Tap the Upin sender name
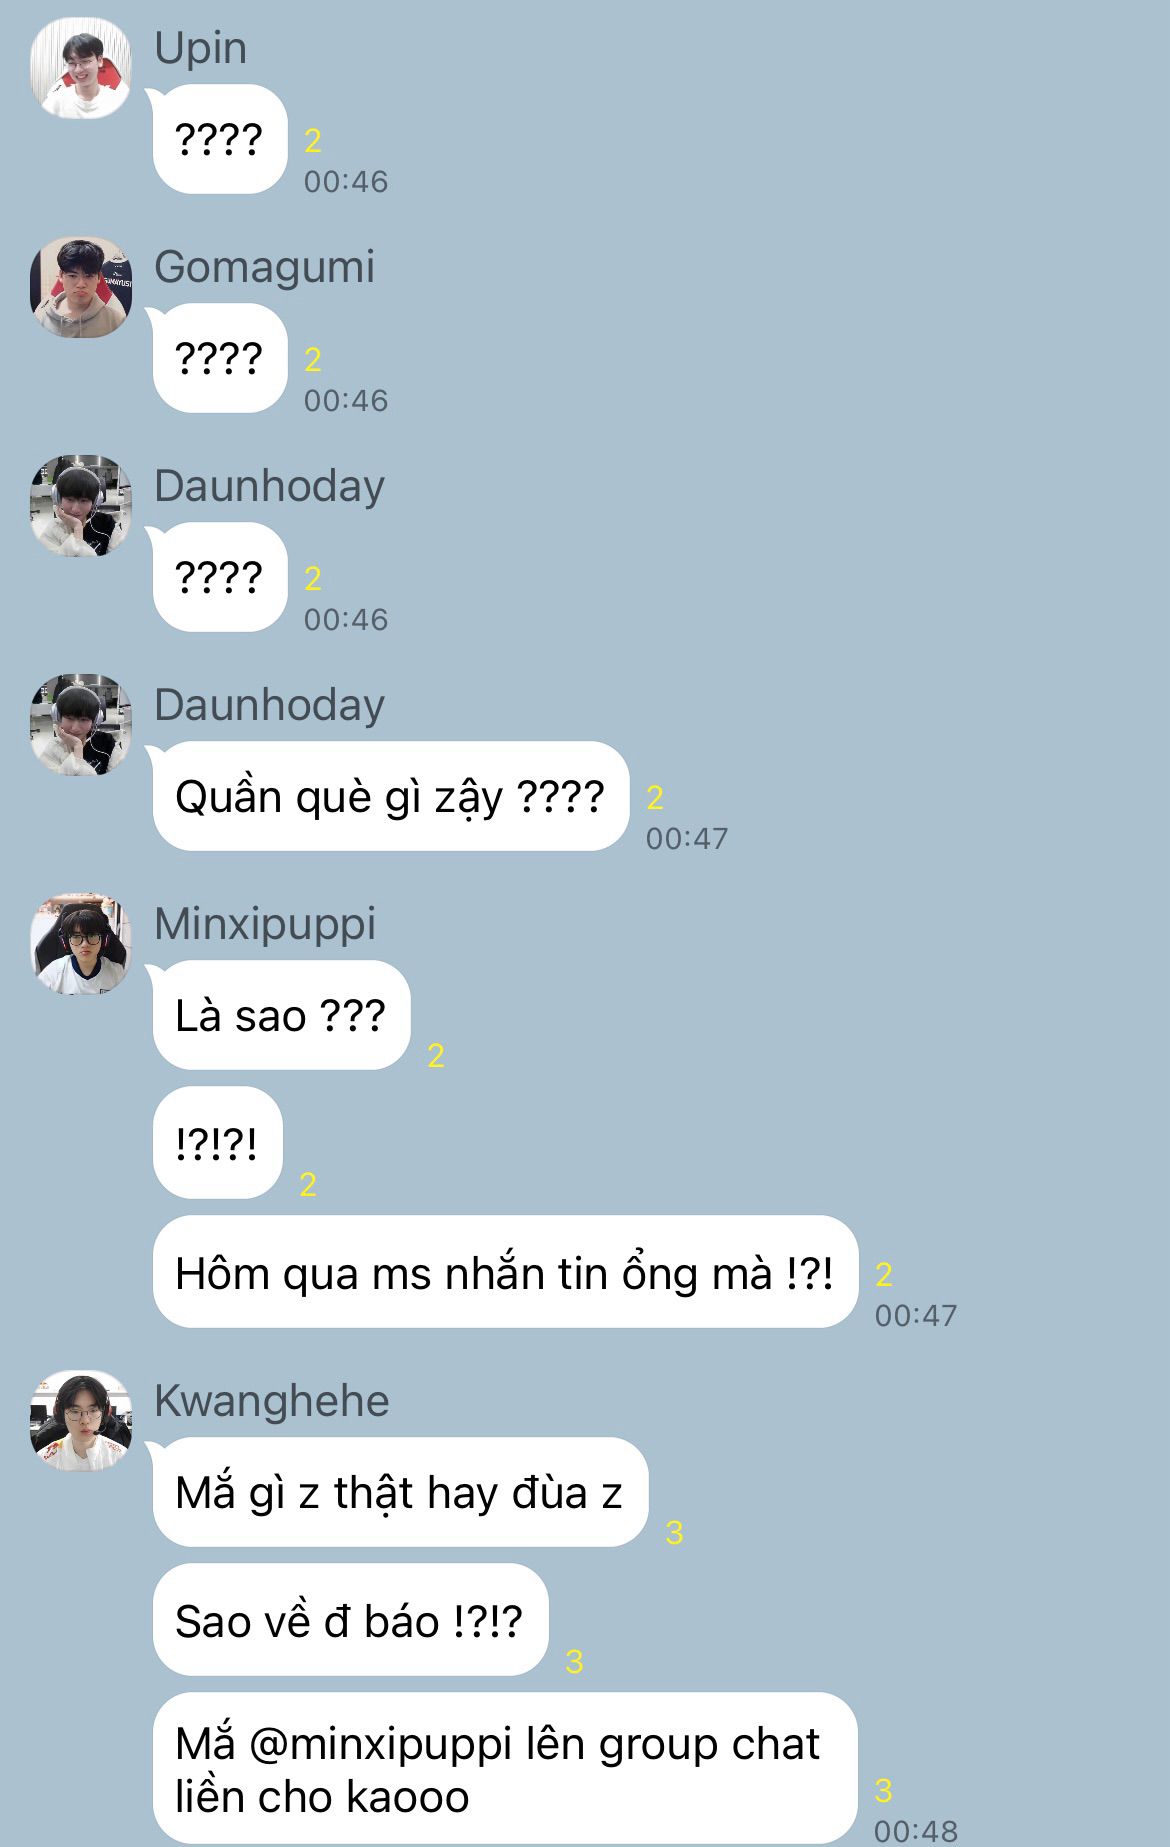Image resolution: width=1170 pixels, height=1847 pixels. (x=200, y=48)
